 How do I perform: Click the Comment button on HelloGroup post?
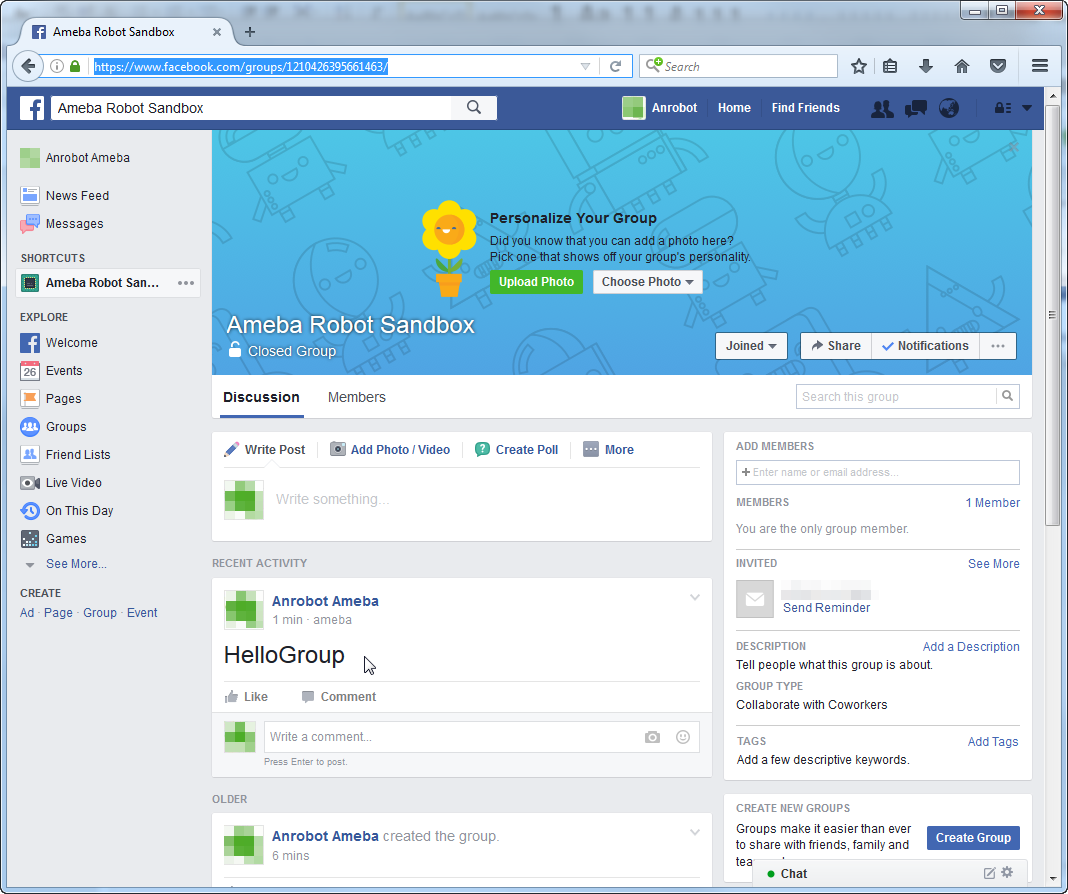point(339,697)
